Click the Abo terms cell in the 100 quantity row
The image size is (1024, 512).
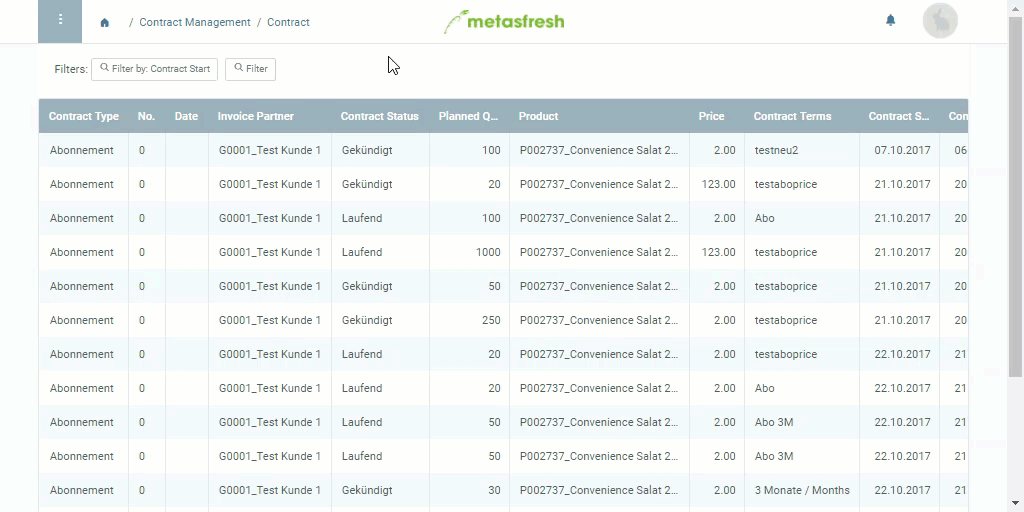pyautogui.click(x=802, y=218)
